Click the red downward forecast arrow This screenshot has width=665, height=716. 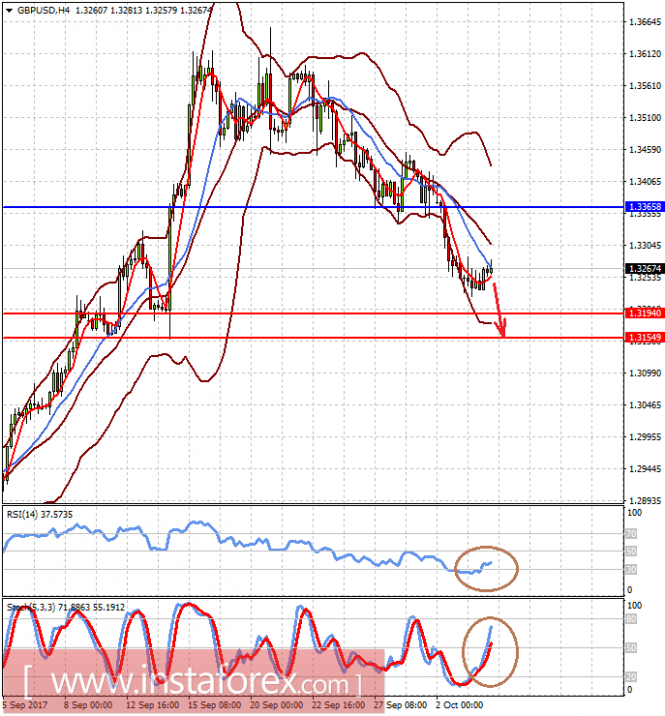click(x=499, y=311)
